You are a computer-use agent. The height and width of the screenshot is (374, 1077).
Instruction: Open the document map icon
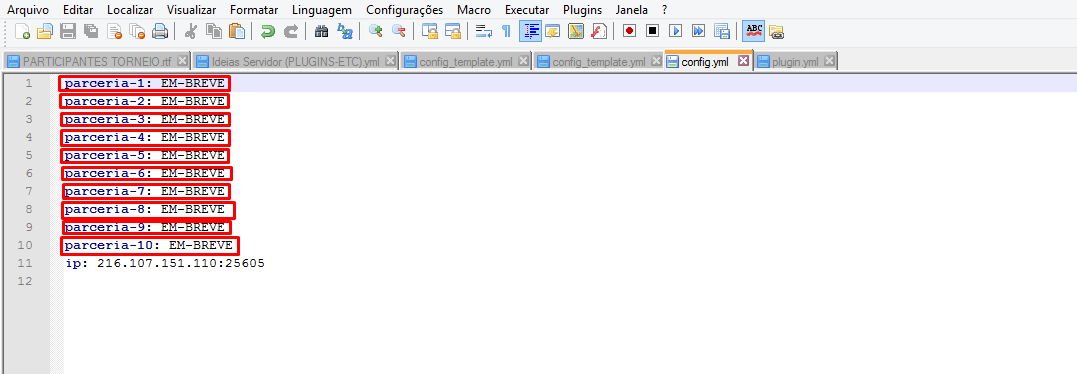click(576, 31)
